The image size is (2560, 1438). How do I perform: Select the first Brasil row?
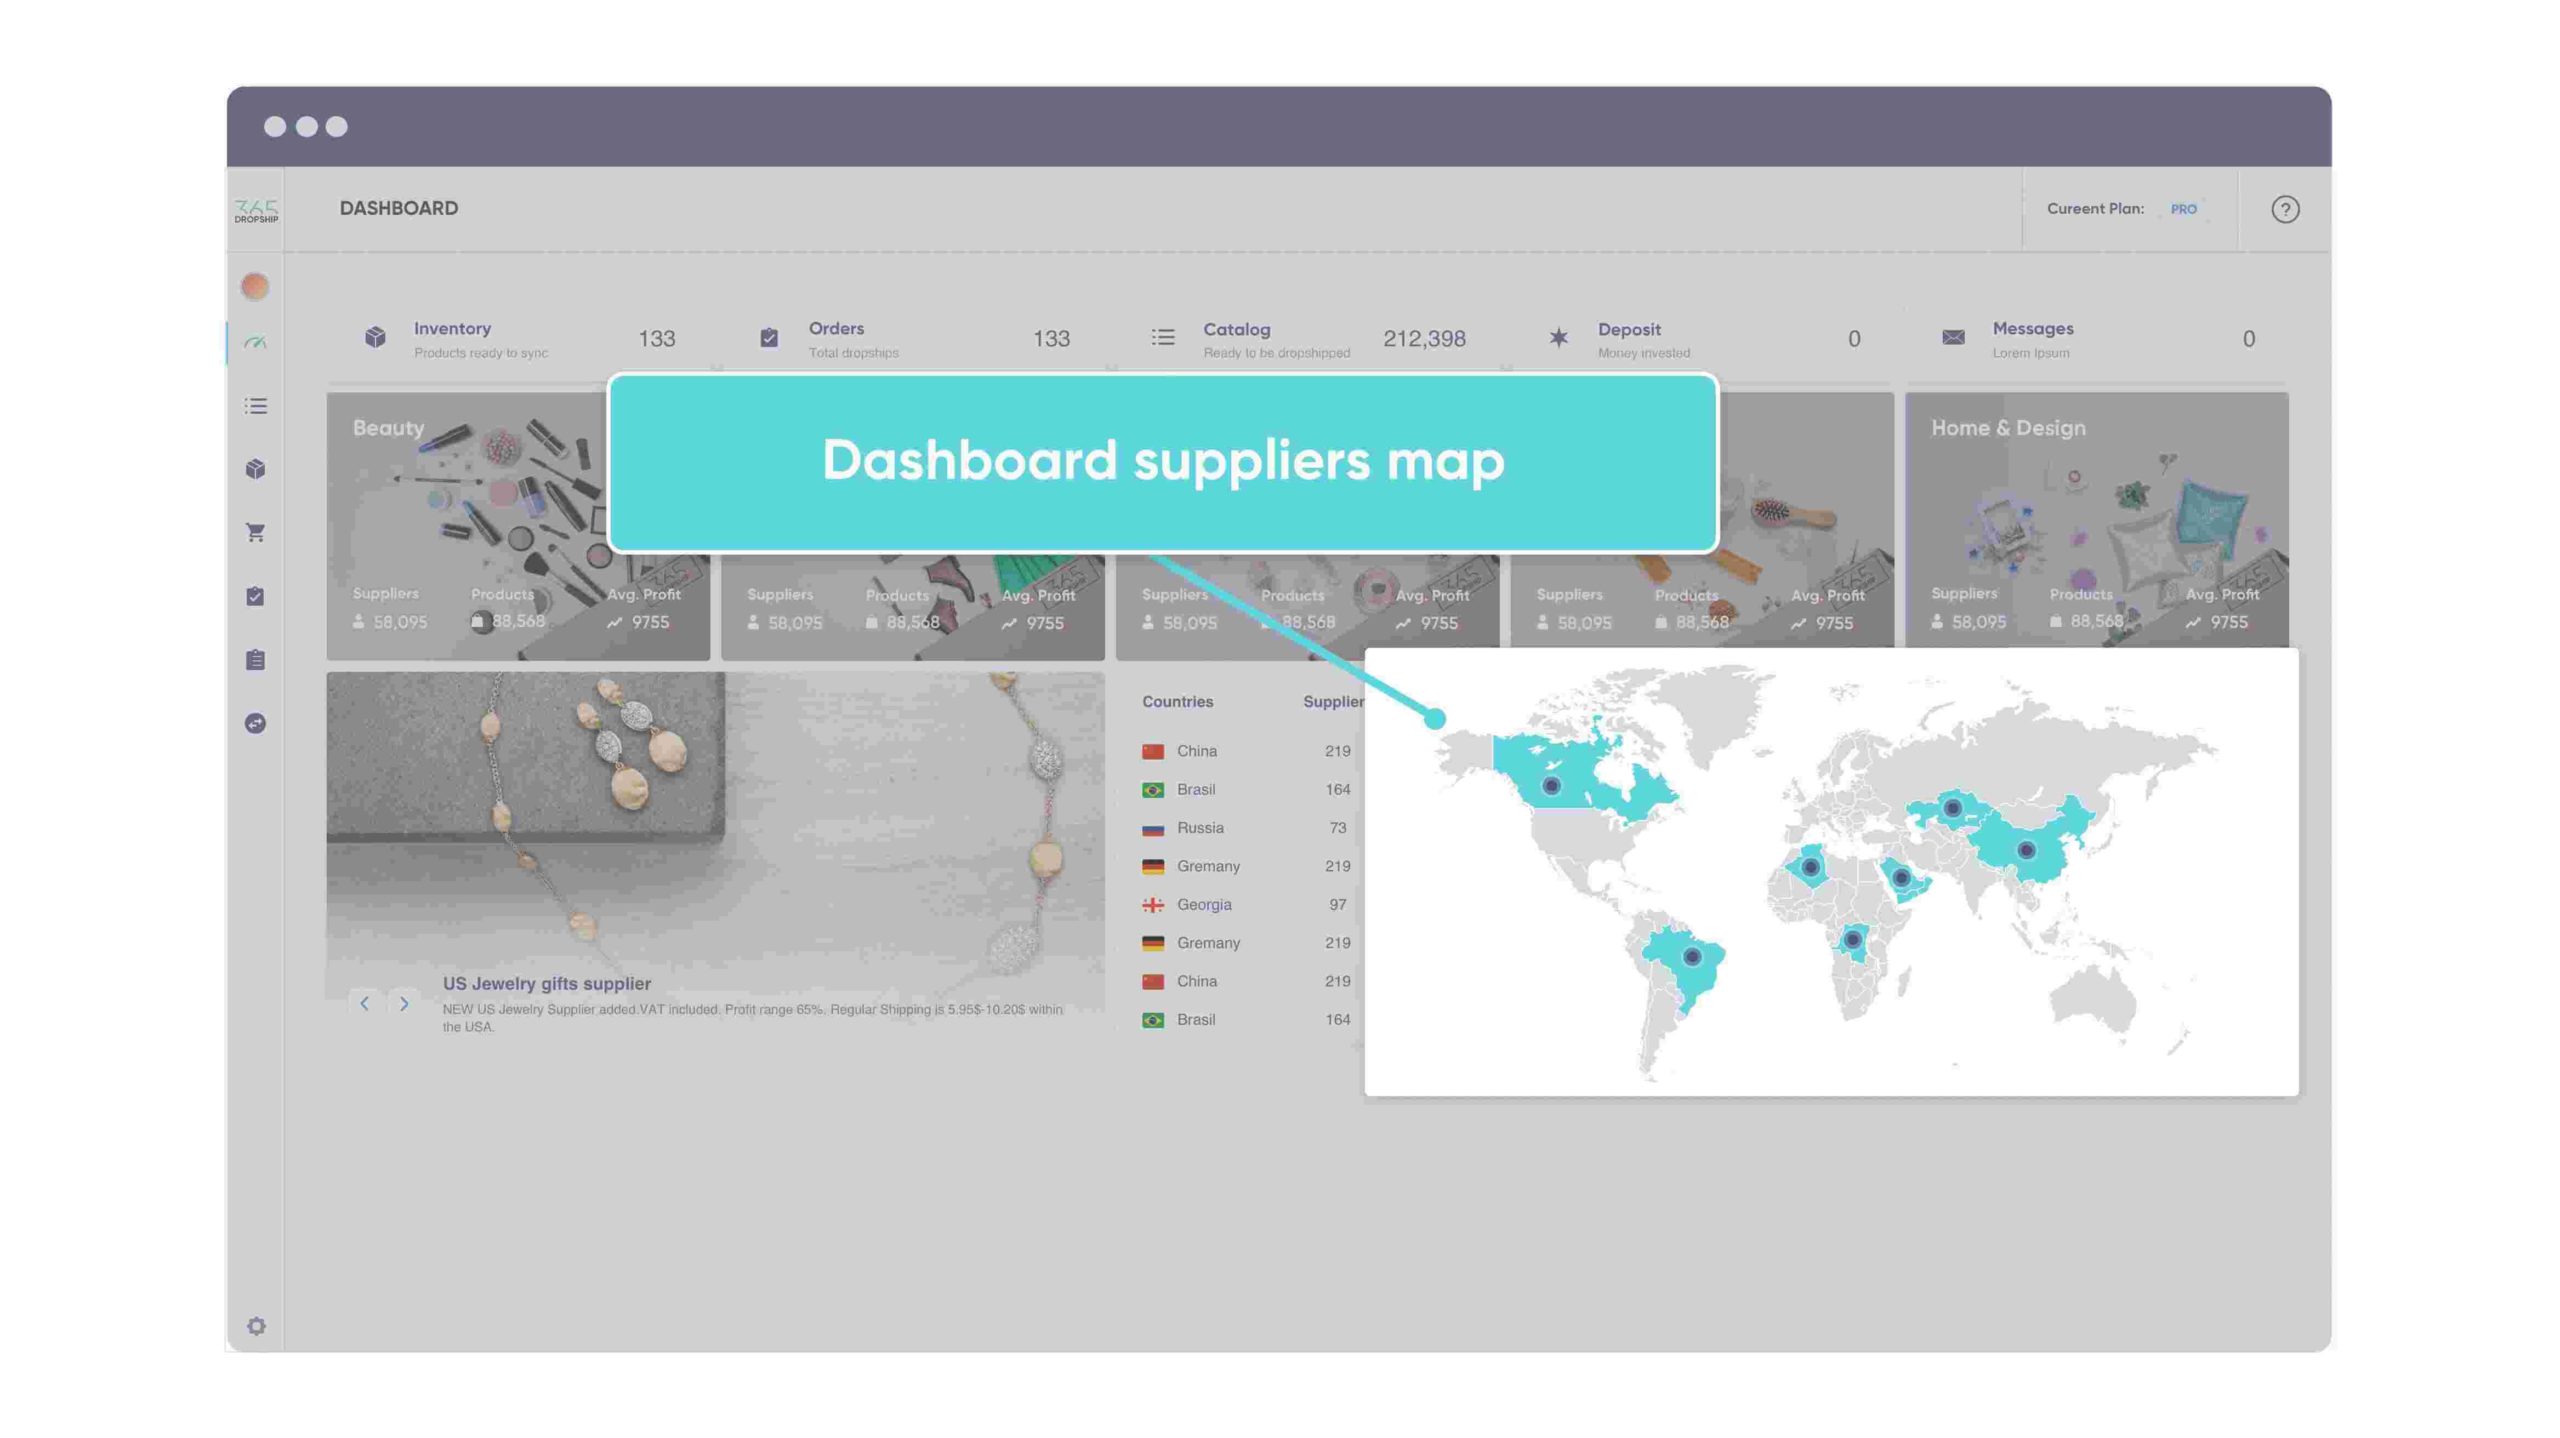pos(1247,790)
